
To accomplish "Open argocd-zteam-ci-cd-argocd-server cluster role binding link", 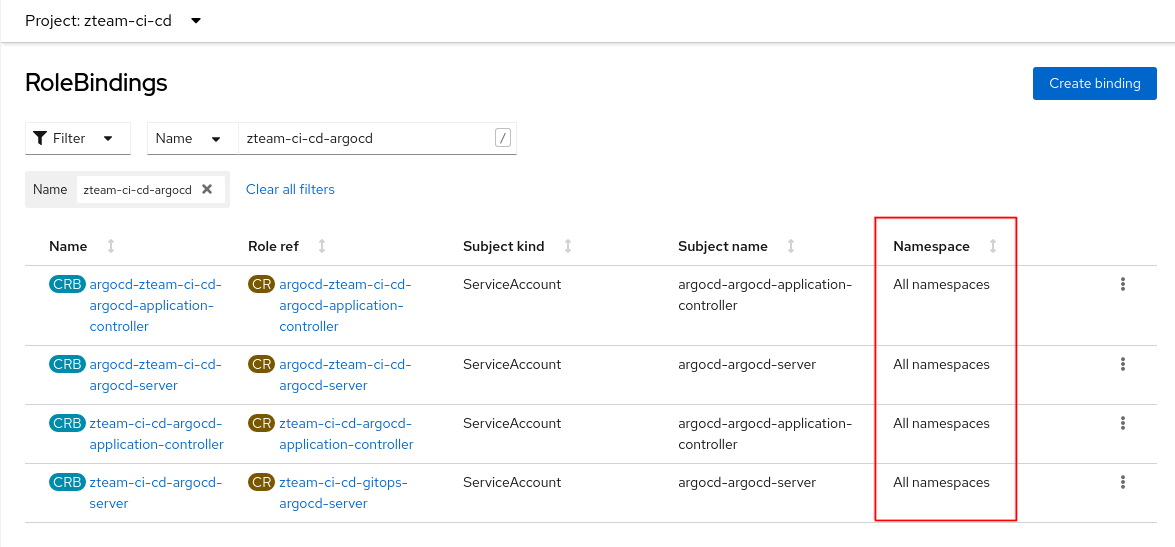I will (x=155, y=375).
